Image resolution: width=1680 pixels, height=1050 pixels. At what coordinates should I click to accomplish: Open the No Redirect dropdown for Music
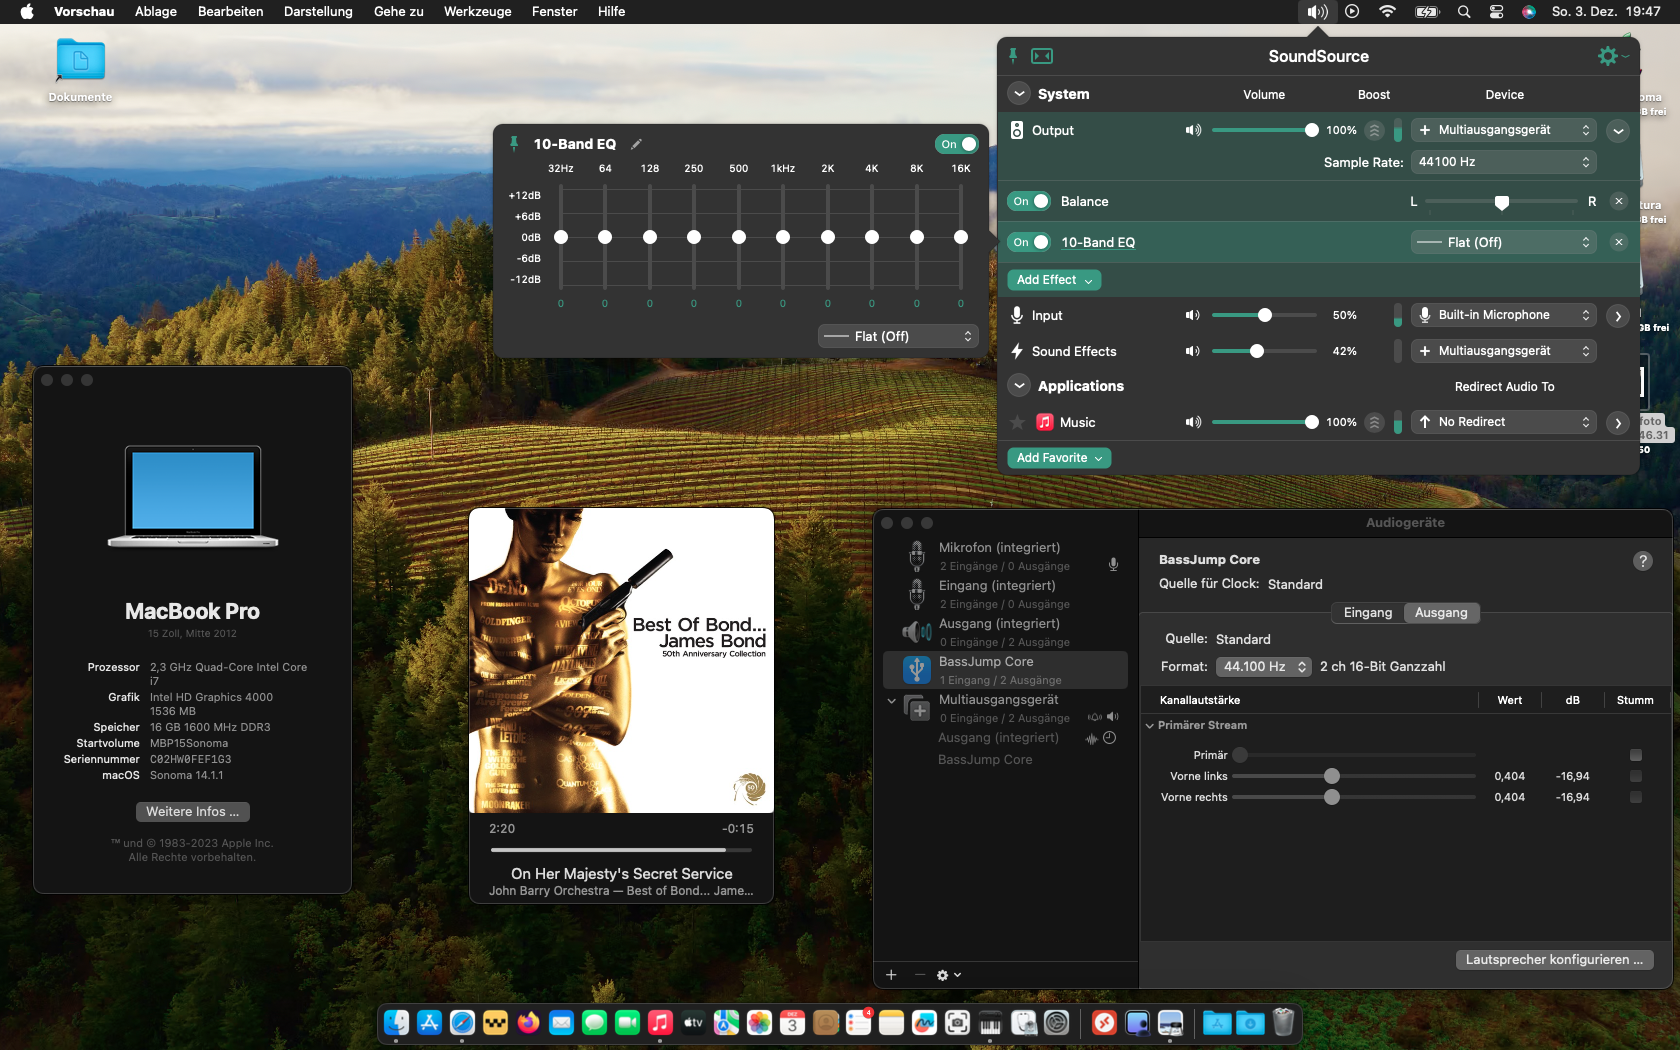coord(1504,422)
